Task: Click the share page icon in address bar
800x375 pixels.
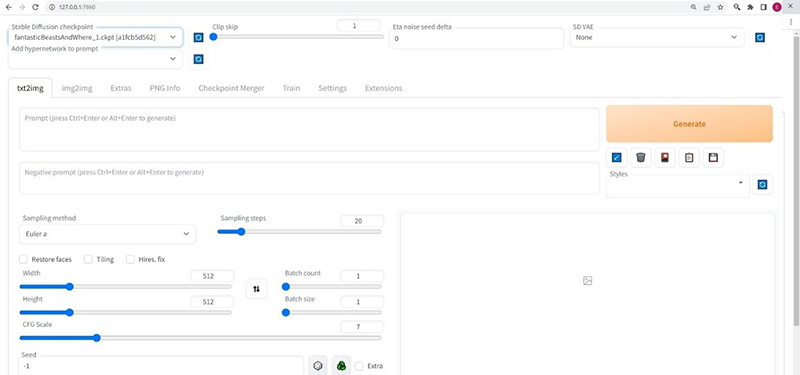Action: pos(707,7)
